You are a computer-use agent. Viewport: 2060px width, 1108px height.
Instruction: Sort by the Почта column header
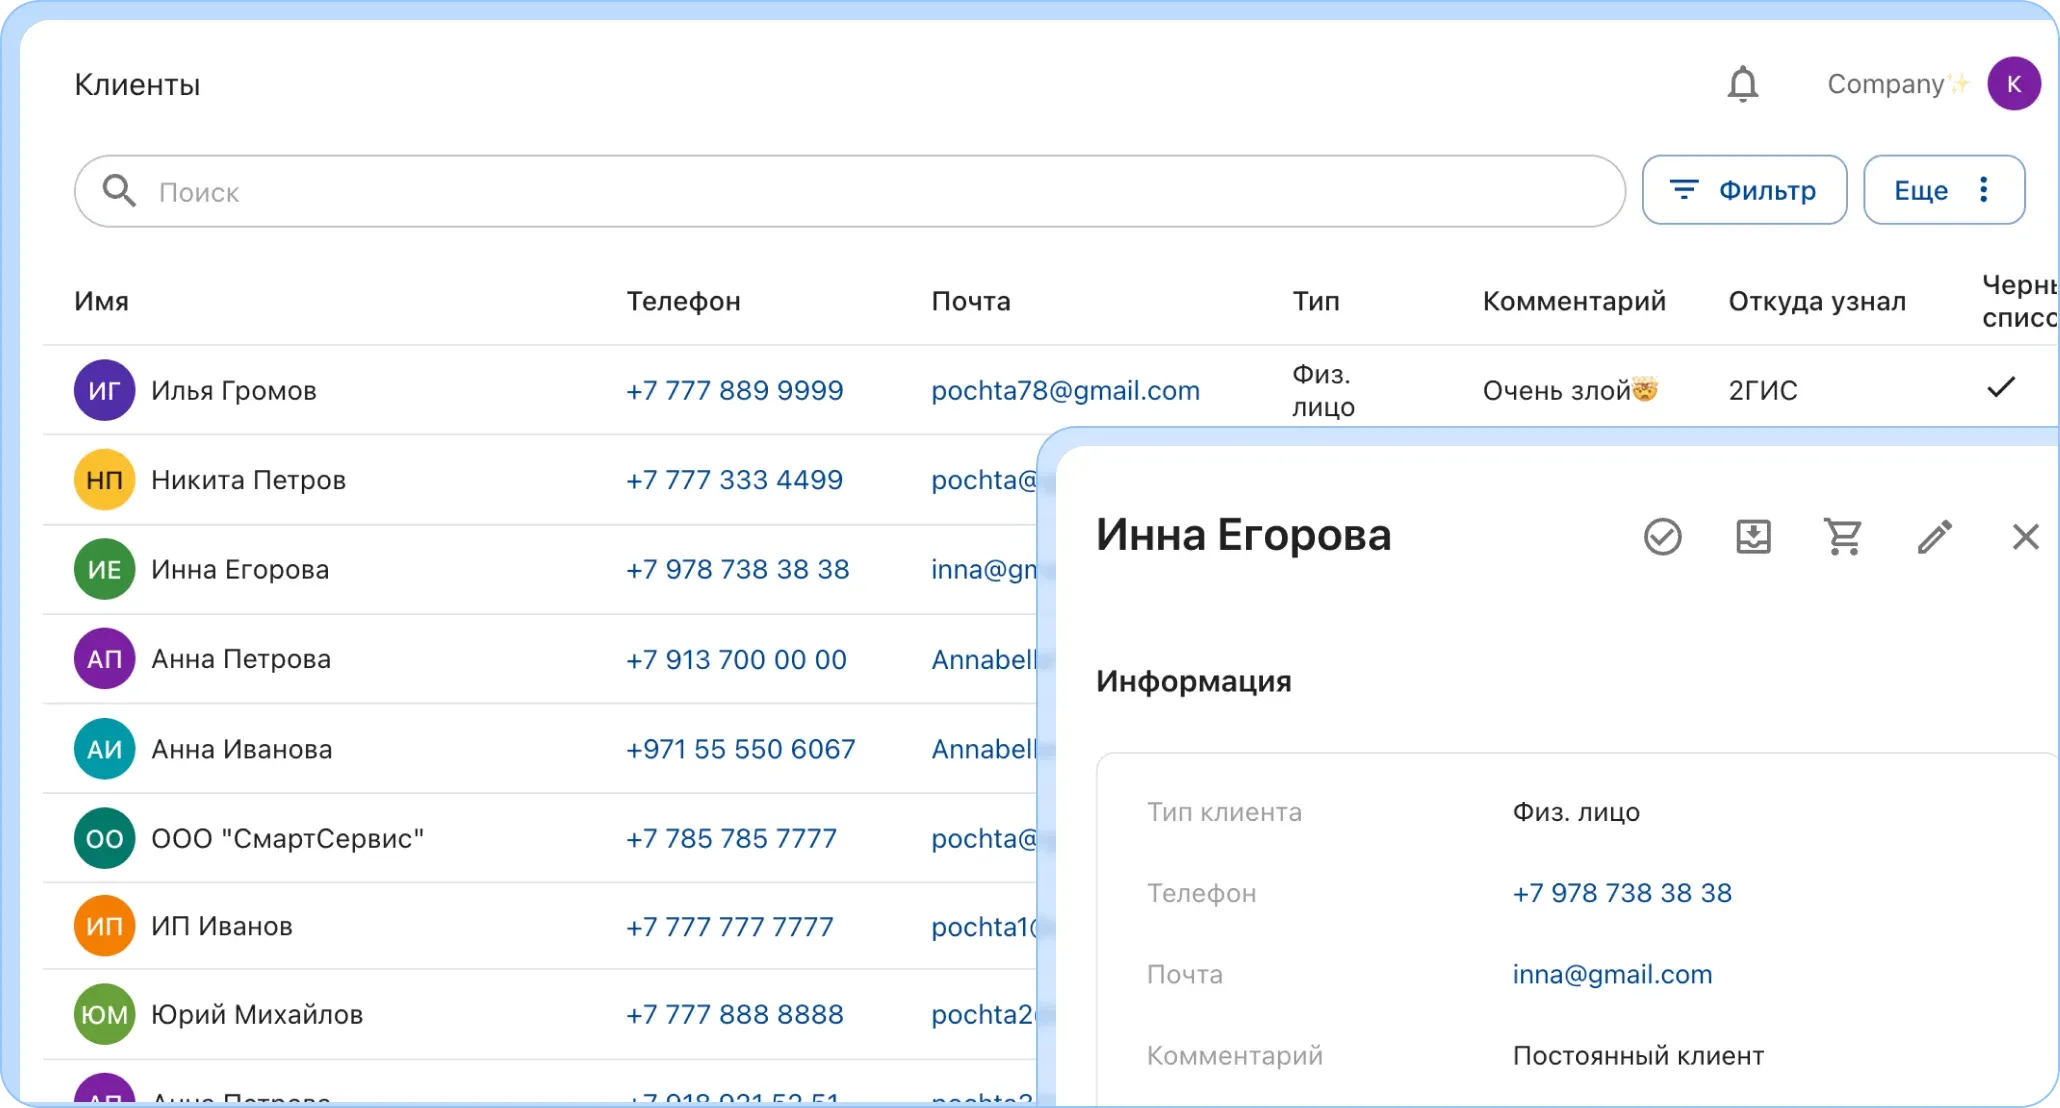click(x=970, y=301)
